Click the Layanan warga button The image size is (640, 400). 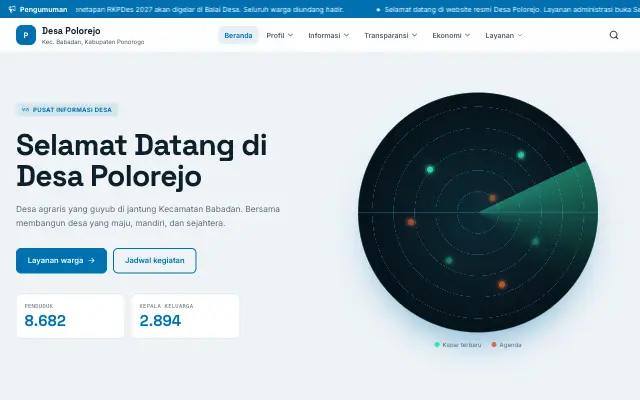coord(61,260)
